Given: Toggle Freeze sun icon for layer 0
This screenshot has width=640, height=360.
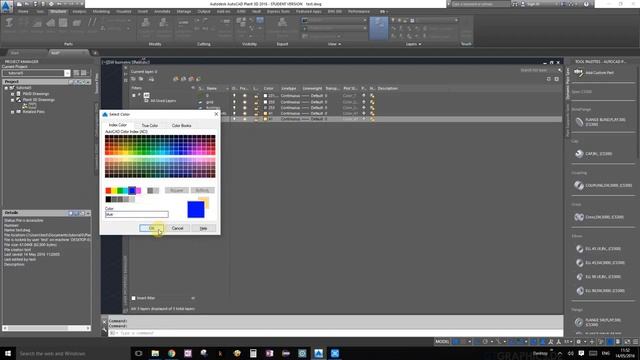Looking at the screenshot, I should [244, 96].
